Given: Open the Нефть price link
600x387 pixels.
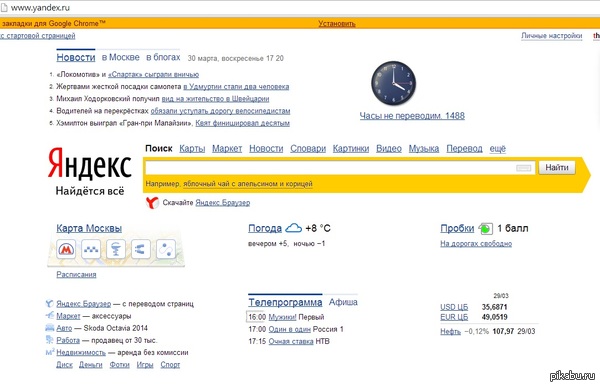Looking at the screenshot, I should tap(450, 331).
